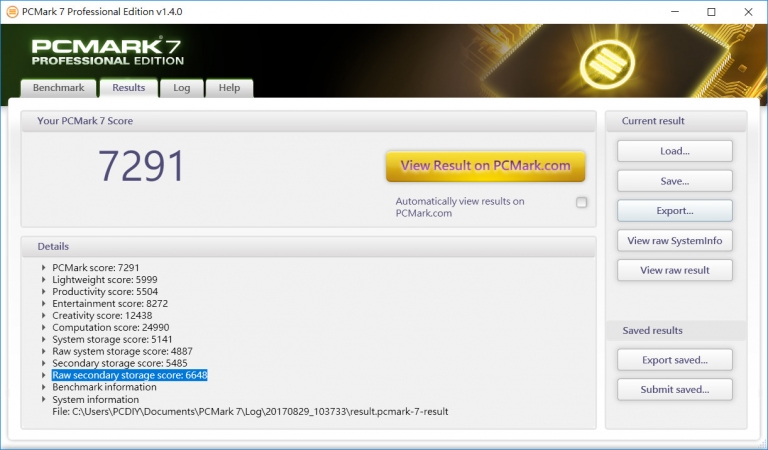Select 'Creativity score: 12438' row
The height and width of the screenshot is (450, 768).
[x=102, y=316]
